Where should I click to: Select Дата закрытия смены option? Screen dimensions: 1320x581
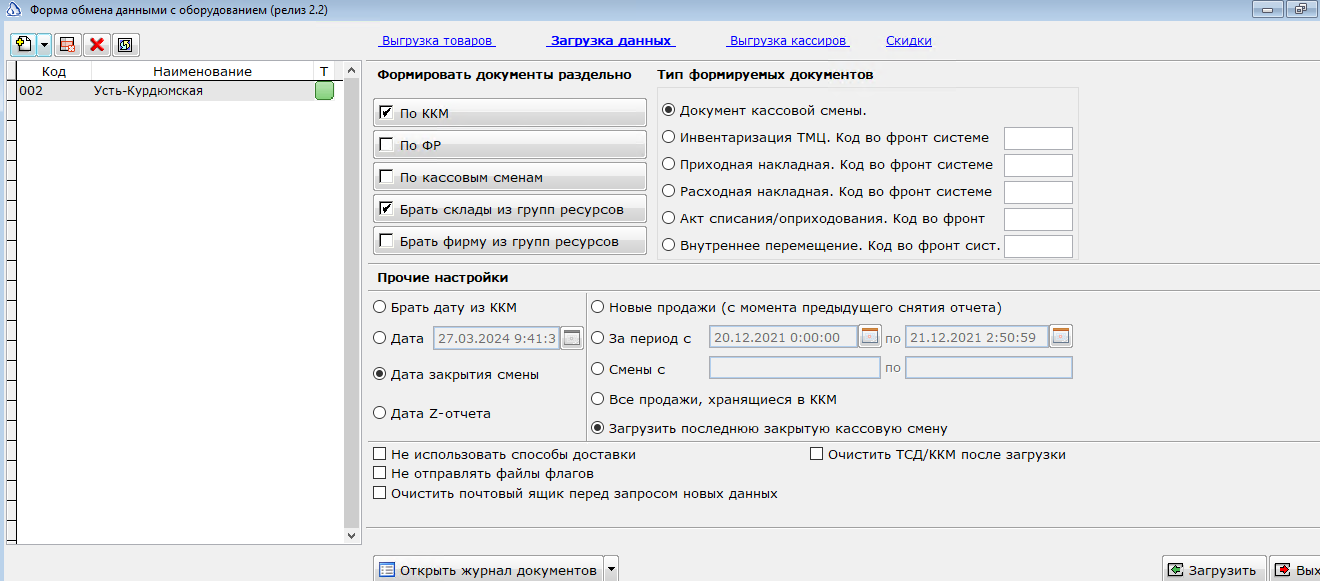tap(379, 374)
